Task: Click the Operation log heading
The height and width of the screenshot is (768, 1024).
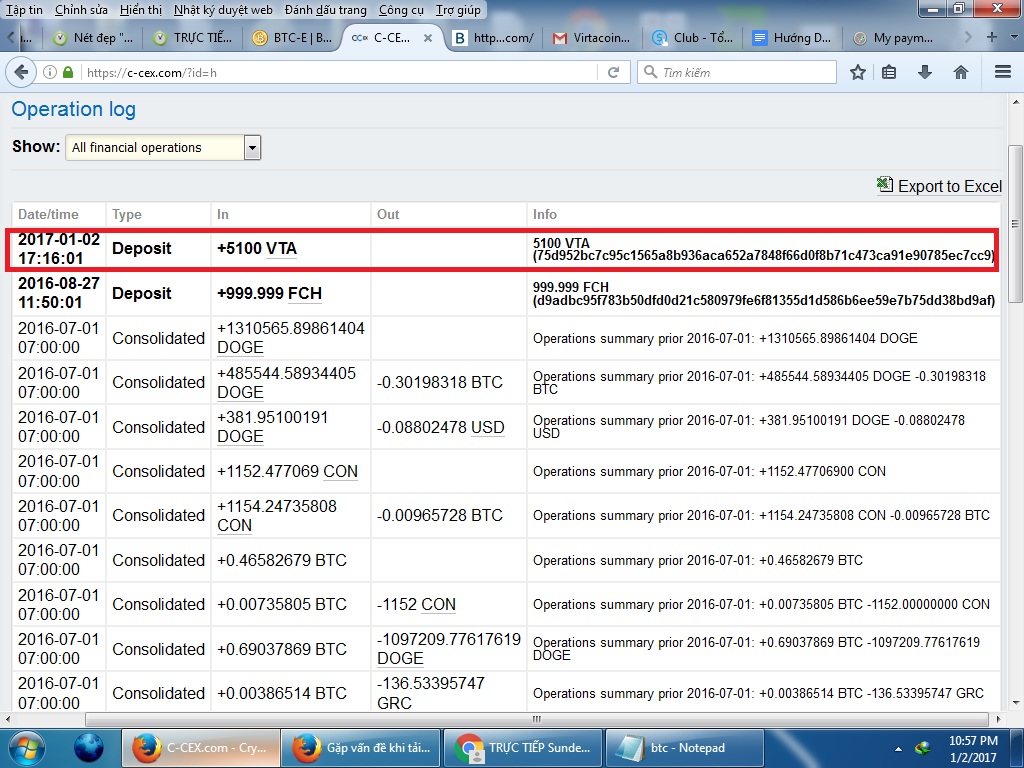Action: tap(74, 109)
